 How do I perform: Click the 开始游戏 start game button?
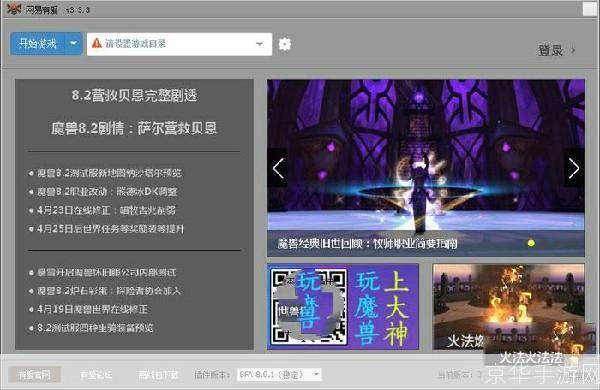pyautogui.click(x=38, y=44)
